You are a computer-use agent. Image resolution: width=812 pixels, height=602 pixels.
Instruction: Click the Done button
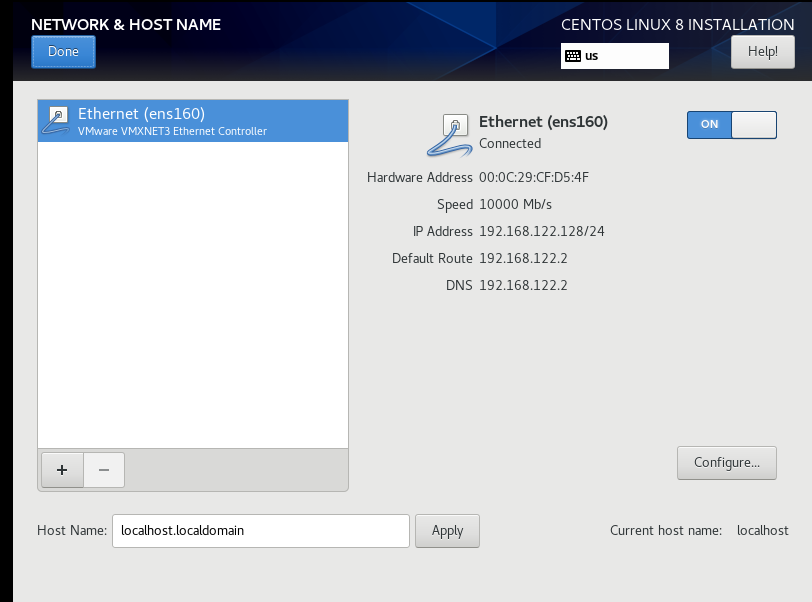(x=63, y=52)
